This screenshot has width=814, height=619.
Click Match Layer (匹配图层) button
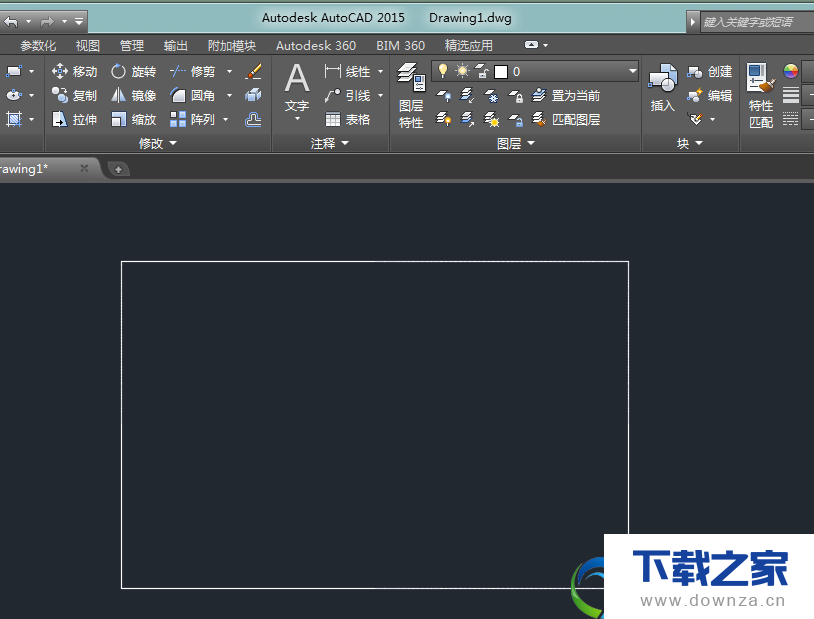click(x=566, y=119)
